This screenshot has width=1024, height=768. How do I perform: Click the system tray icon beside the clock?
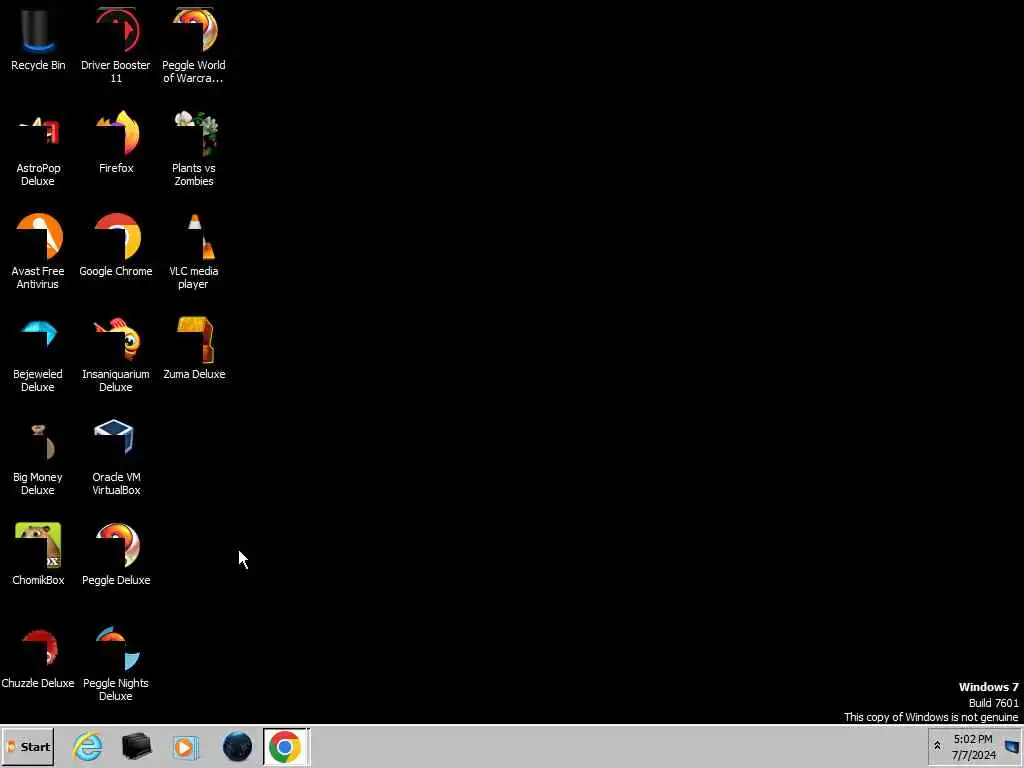click(x=1011, y=746)
